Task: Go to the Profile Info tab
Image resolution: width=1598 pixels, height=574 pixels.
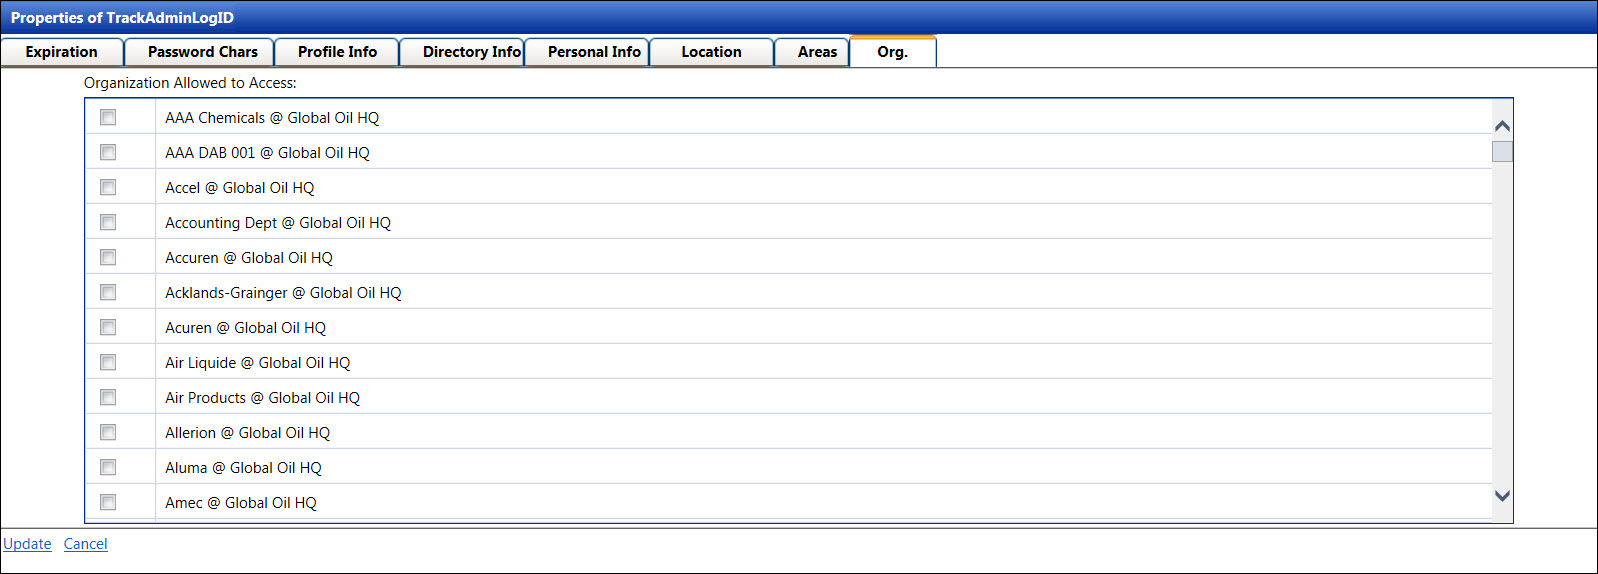Action: coord(337,52)
